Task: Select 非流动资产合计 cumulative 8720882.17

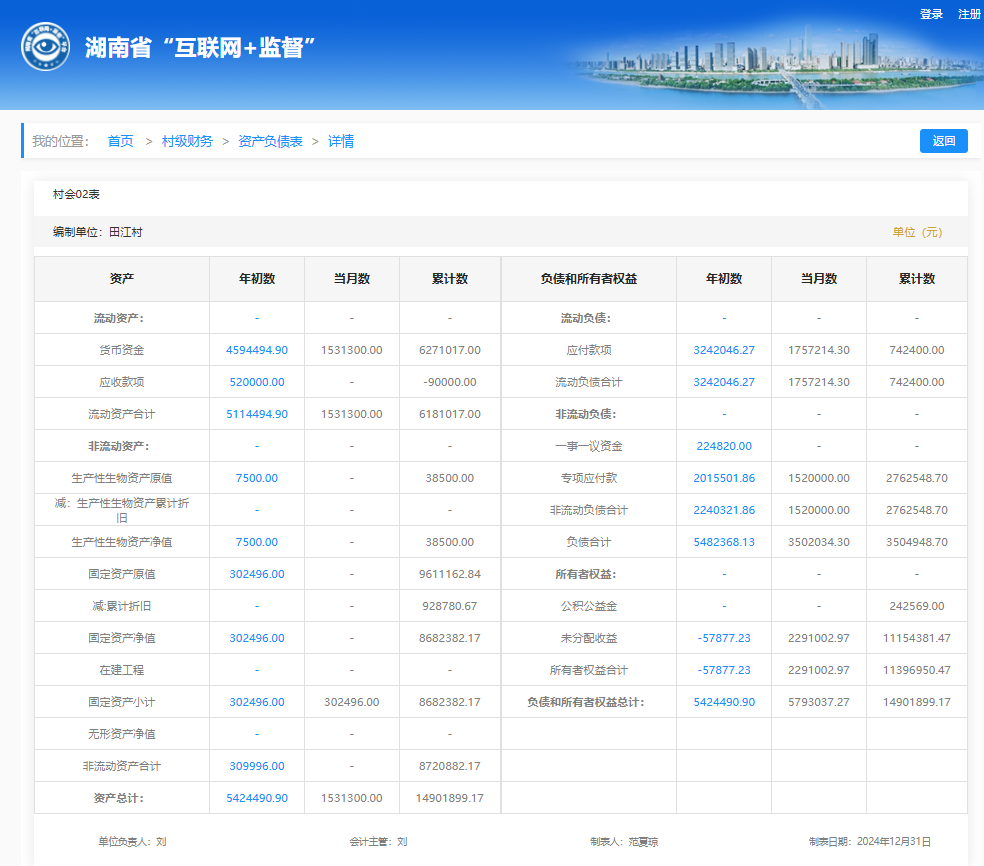Action: 450,766
